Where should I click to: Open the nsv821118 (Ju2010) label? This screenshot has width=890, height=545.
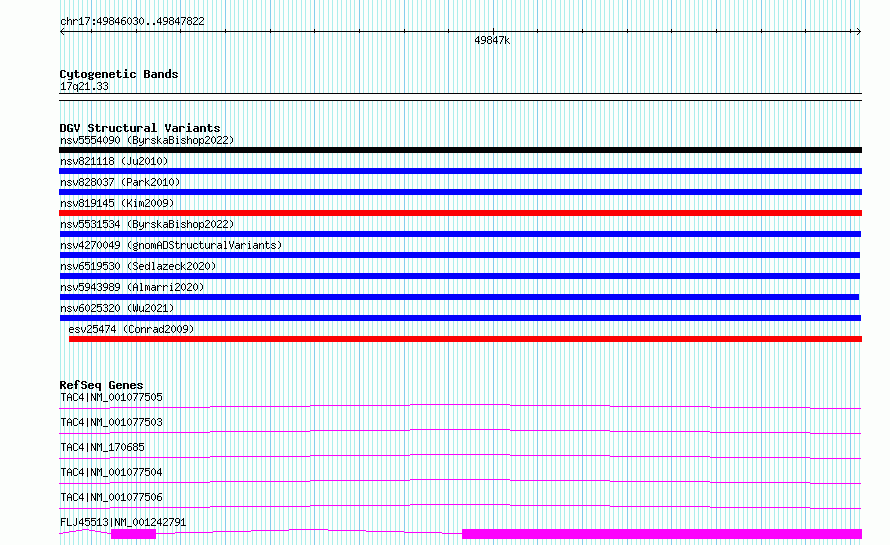click(x=114, y=161)
